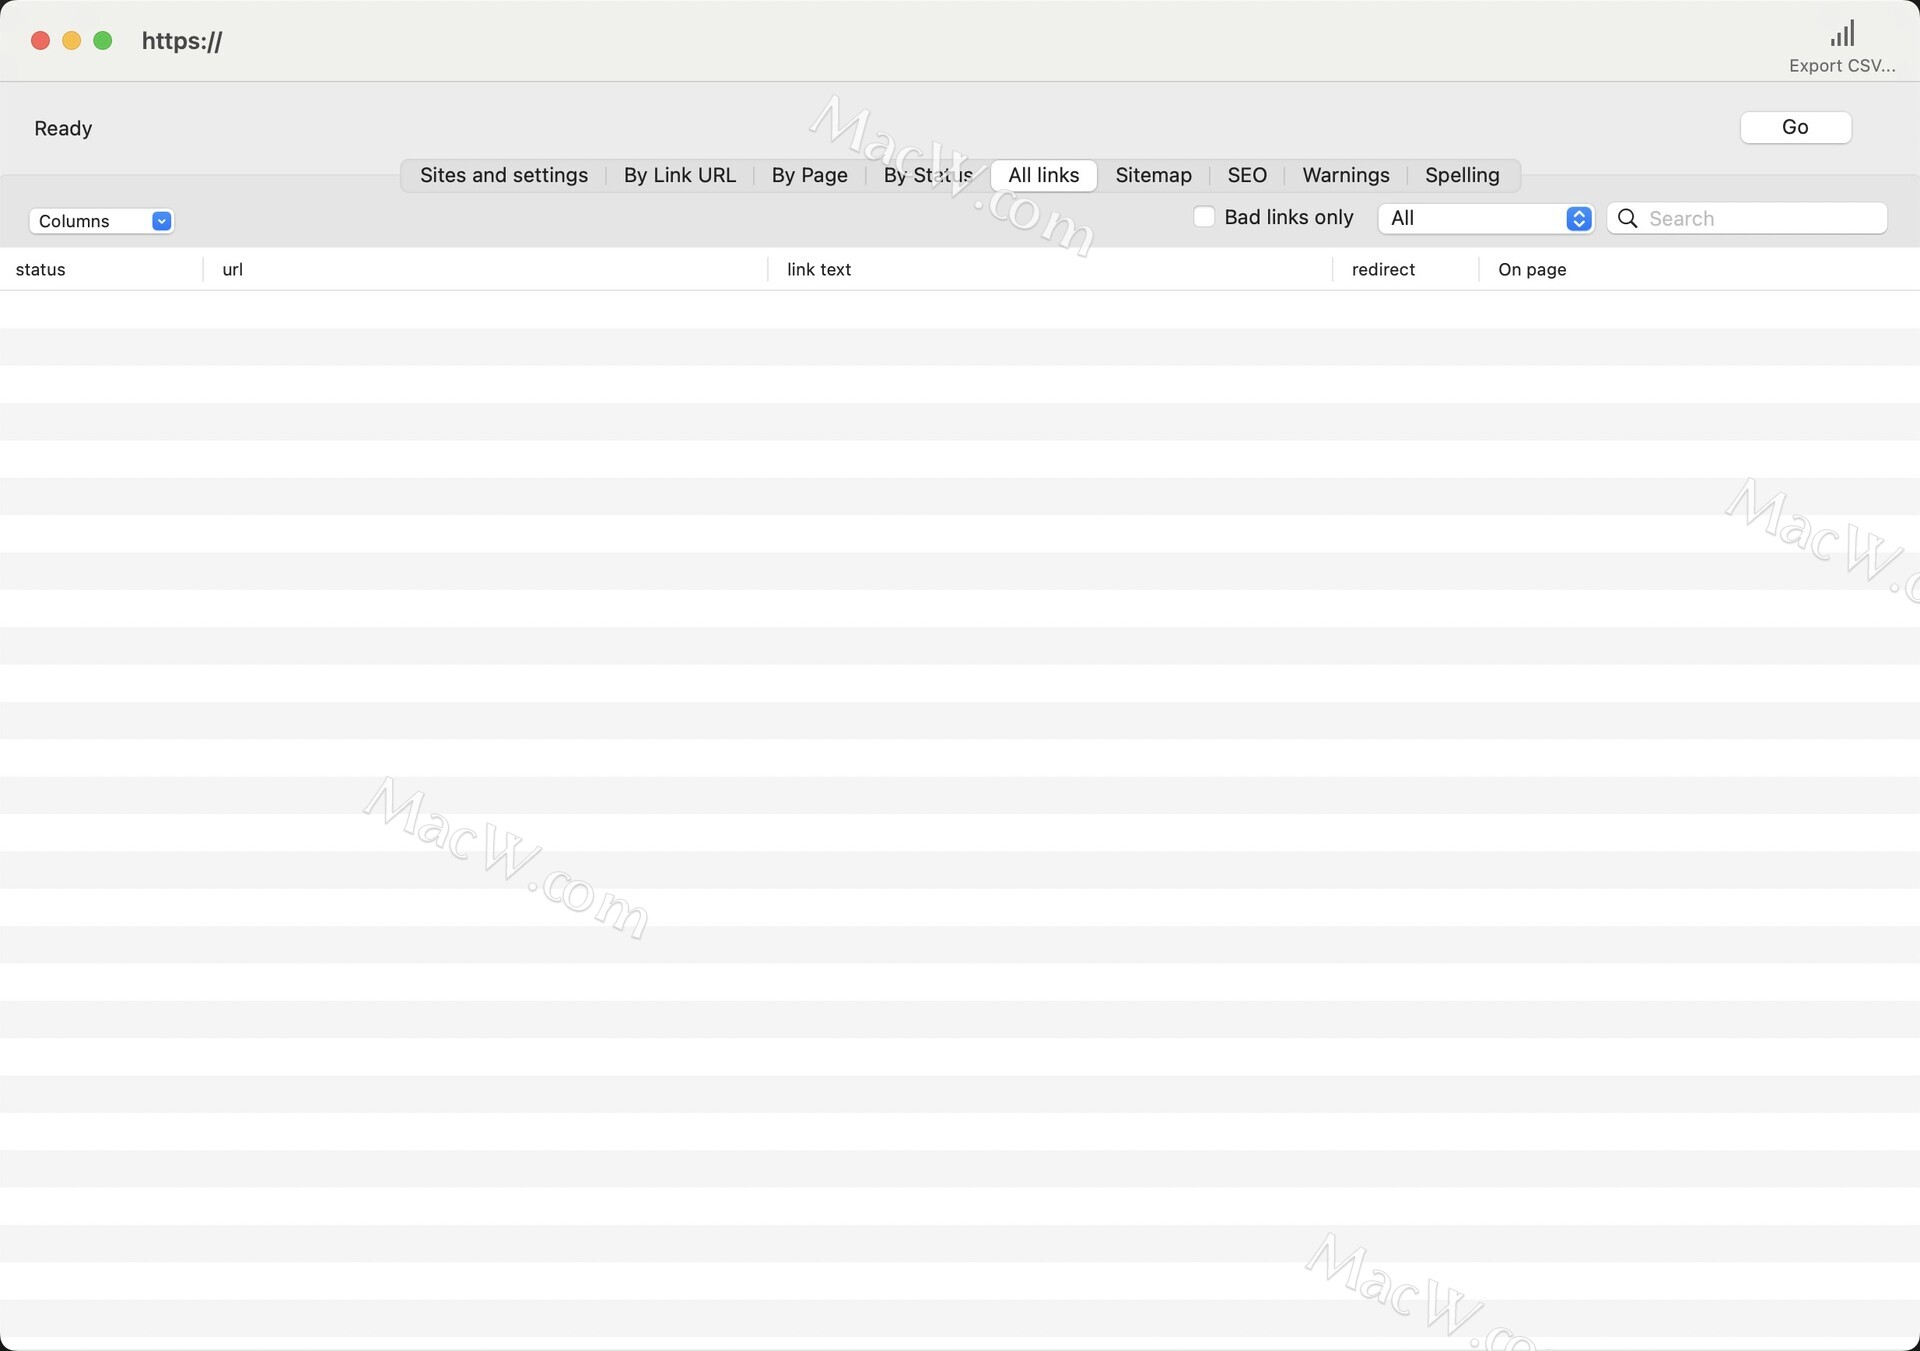Image resolution: width=1920 pixels, height=1351 pixels.
Task: Sort by the status column header
Action: point(101,270)
